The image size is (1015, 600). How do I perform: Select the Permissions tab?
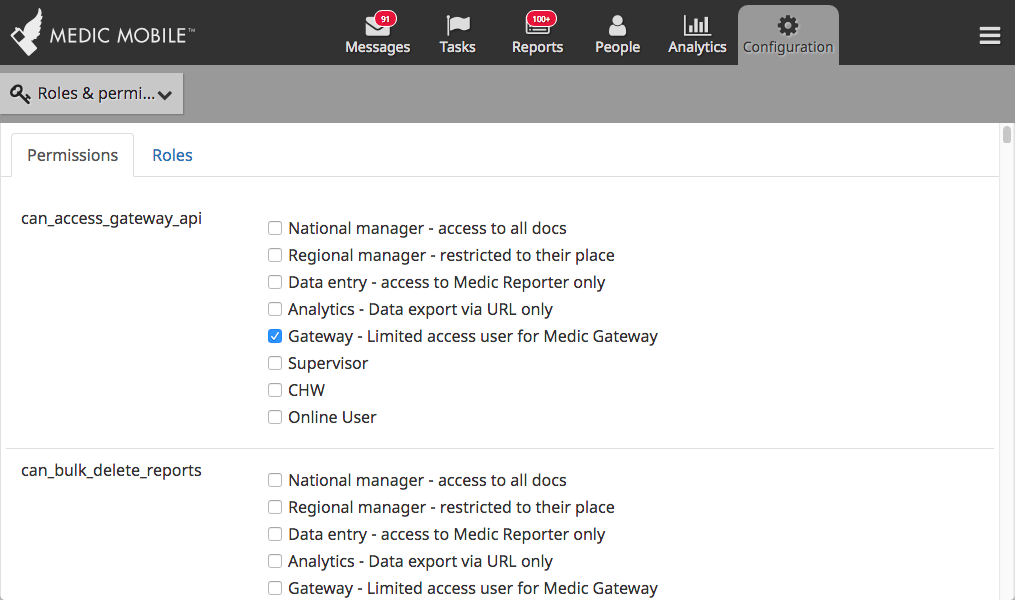click(x=72, y=155)
